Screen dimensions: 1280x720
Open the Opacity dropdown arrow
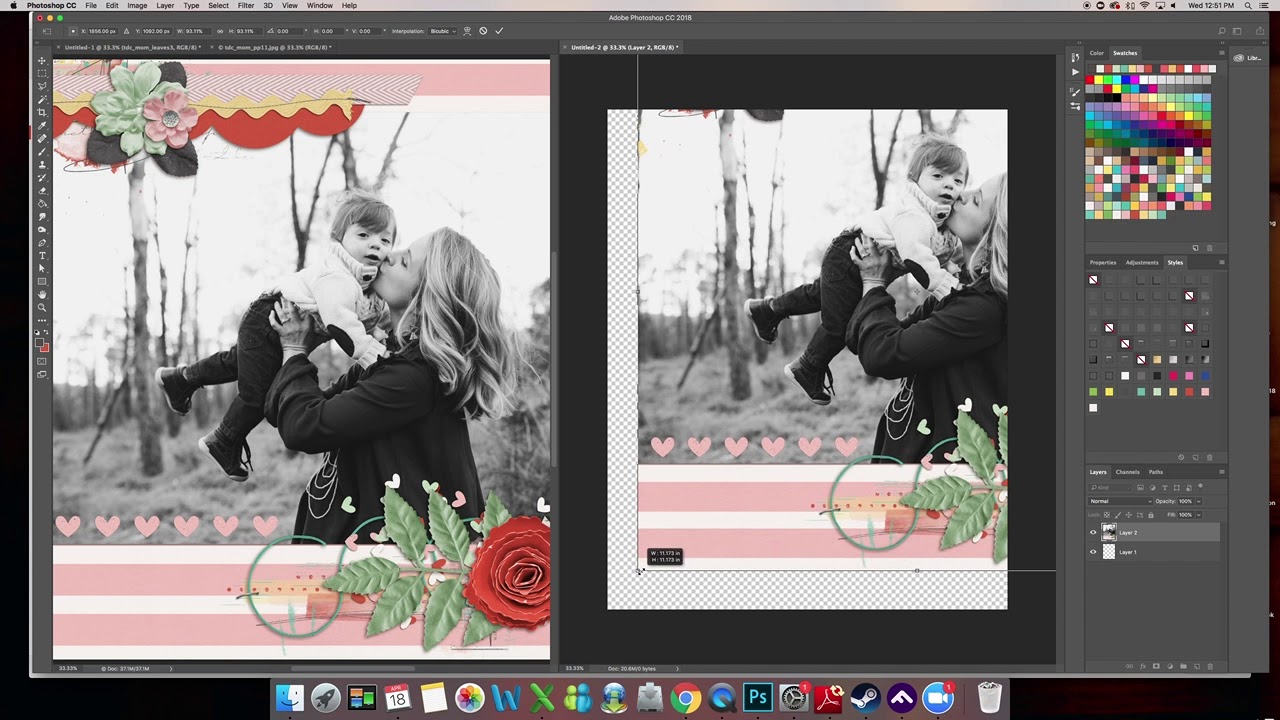[x=1199, y=501]
